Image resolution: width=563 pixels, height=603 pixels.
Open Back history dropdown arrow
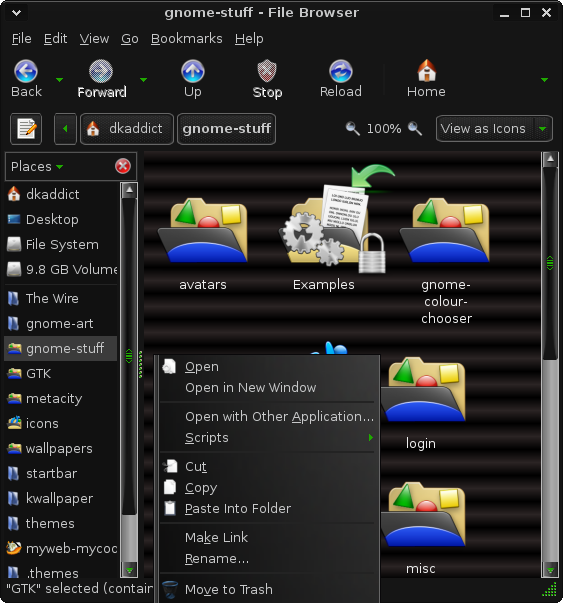[x=59, y=80]
